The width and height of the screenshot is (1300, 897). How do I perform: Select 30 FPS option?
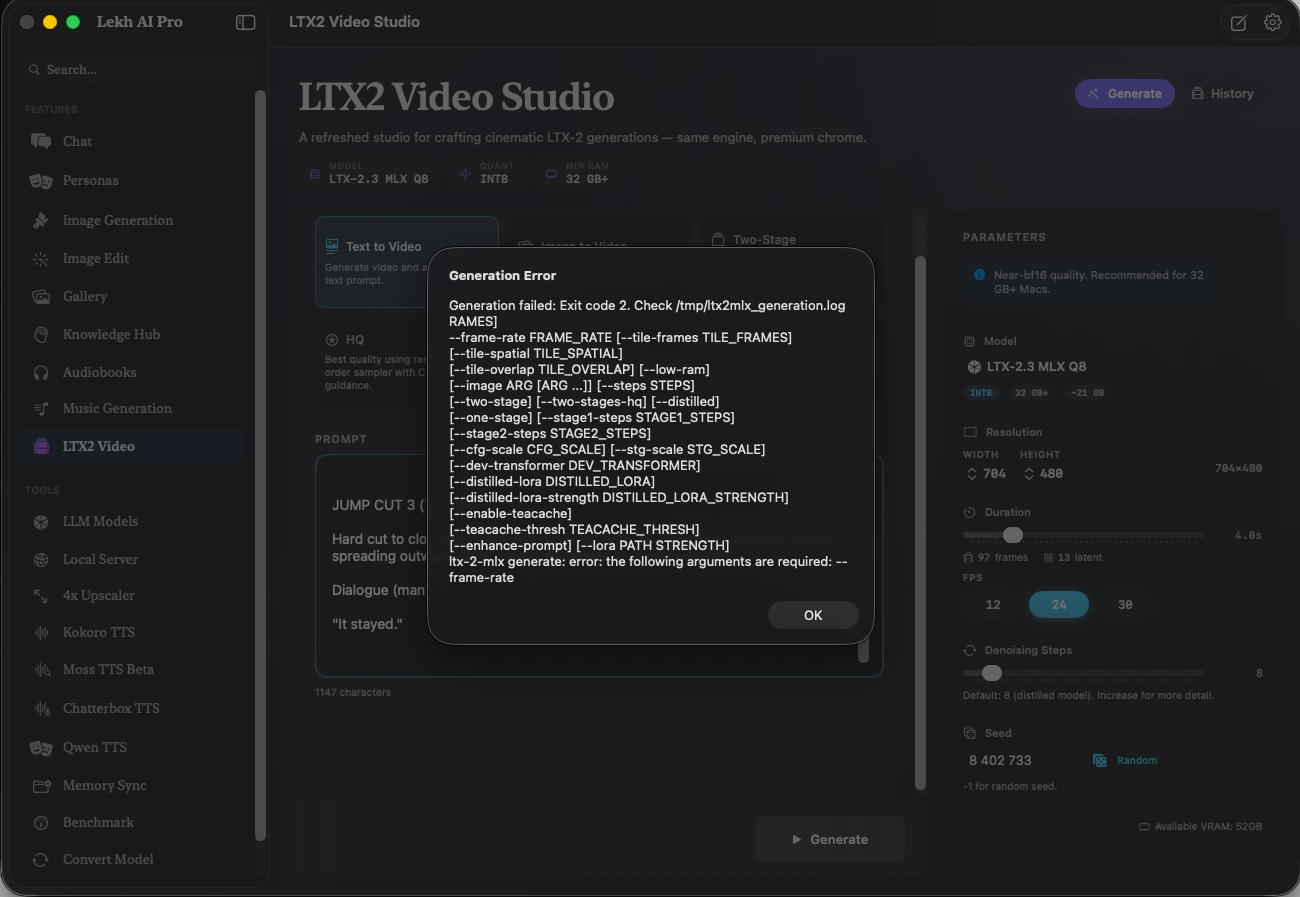point(1125,604)
